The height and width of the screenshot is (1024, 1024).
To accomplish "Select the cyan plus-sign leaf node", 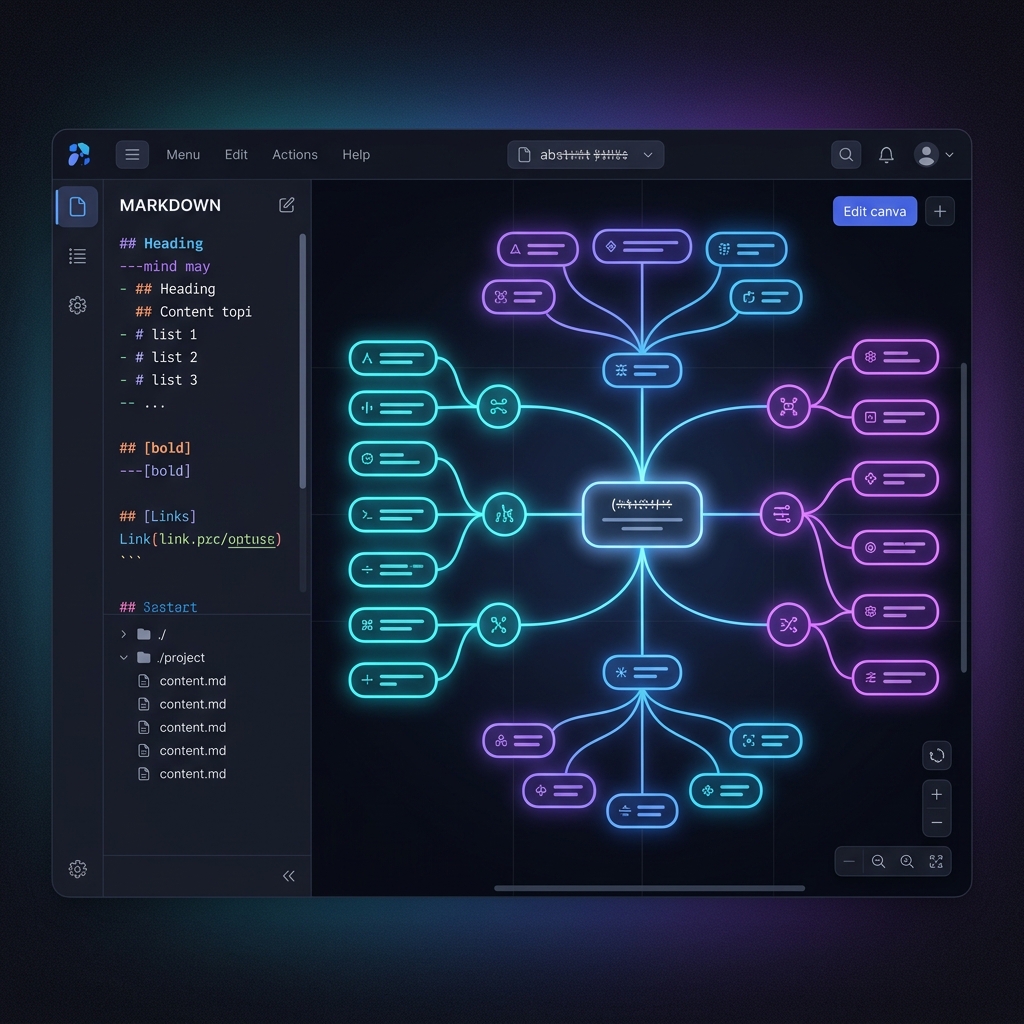I will click(x=393, y=680).
